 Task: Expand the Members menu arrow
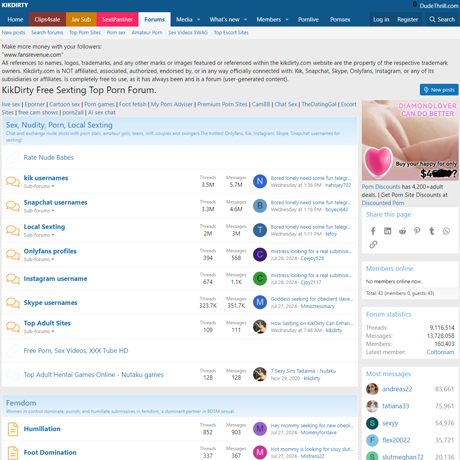[287, 20]
